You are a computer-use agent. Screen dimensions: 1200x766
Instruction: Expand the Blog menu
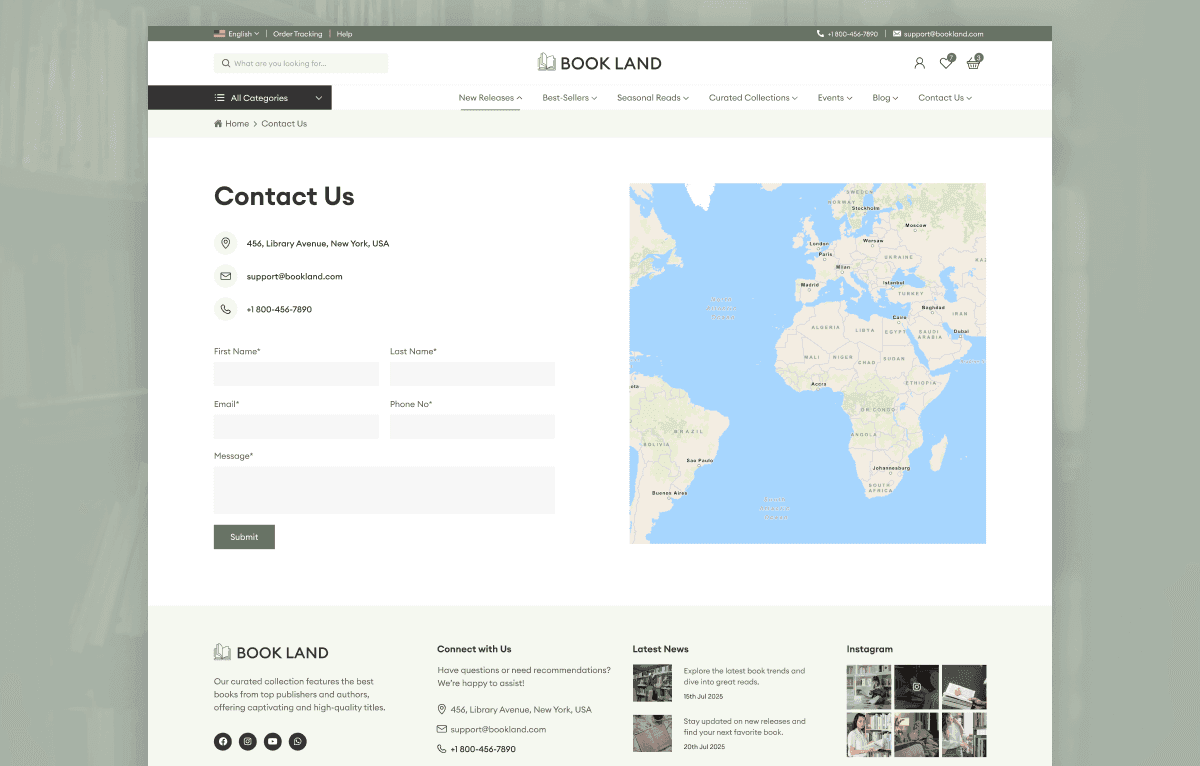click(885, 98)
